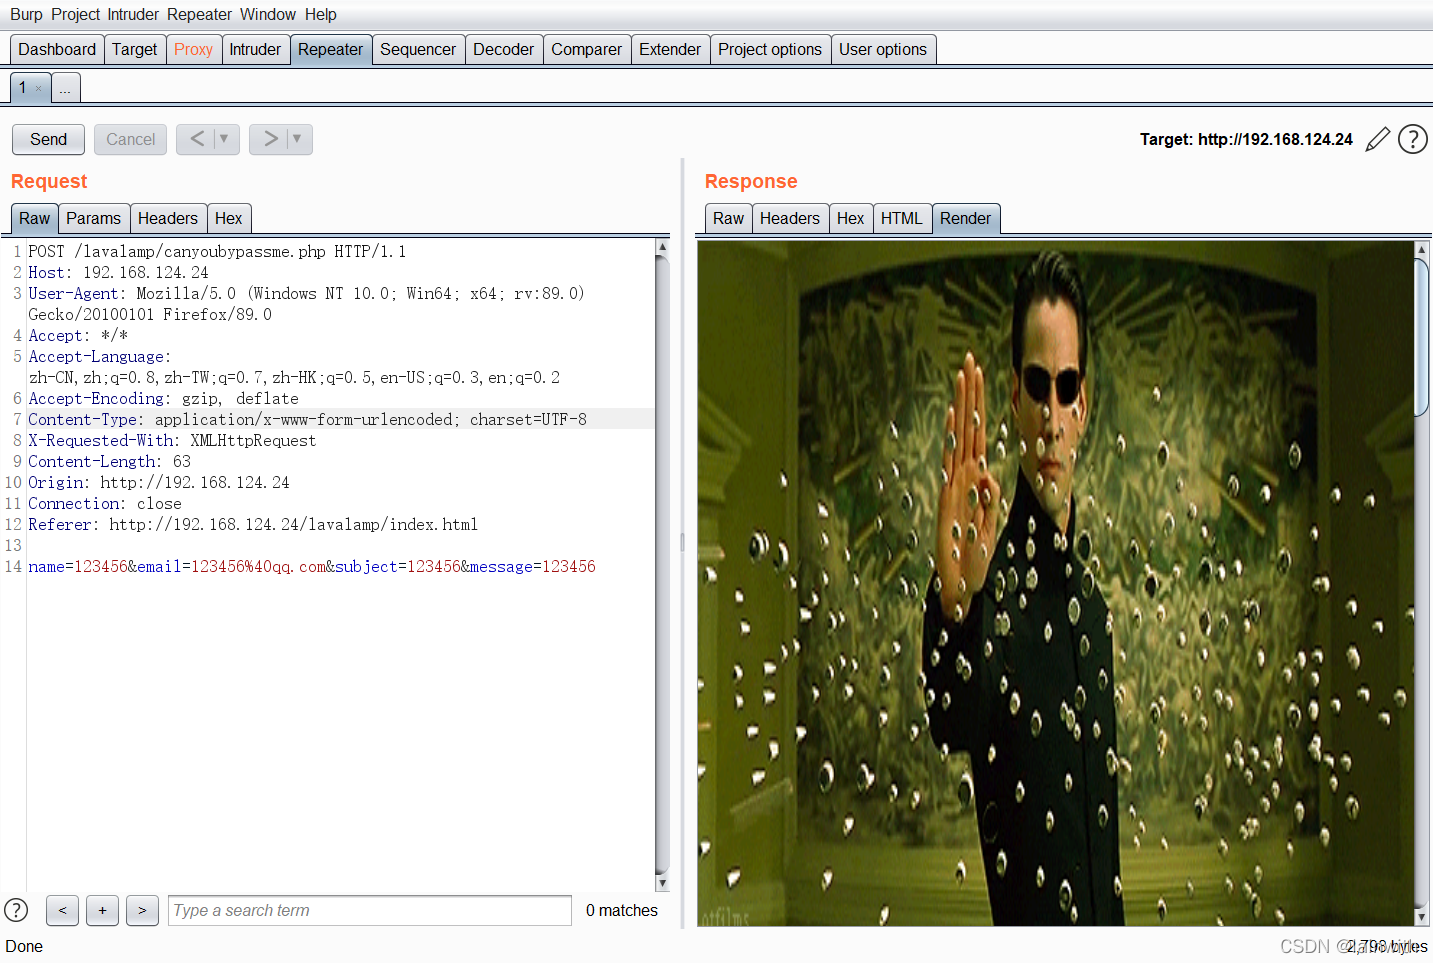Show the response Headers view
The width and height of the screenshot is (1433, 963).
click(790, 218)
